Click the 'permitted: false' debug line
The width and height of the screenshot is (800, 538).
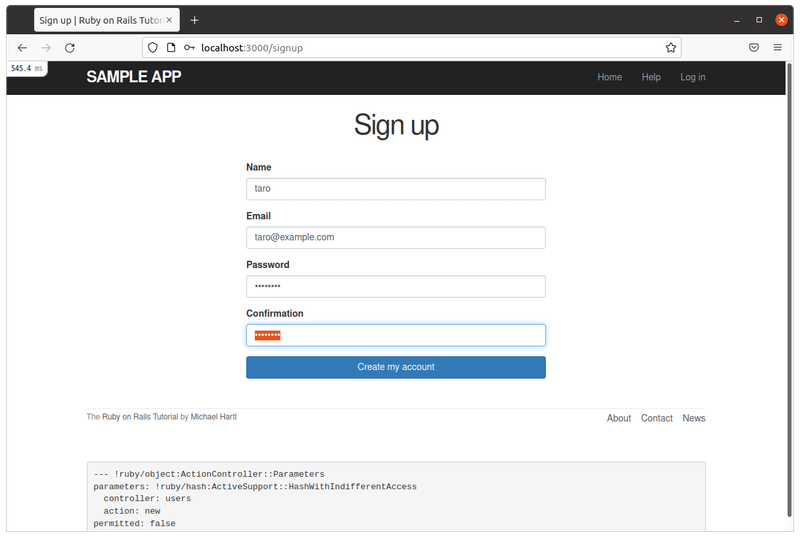coord(134,523)
